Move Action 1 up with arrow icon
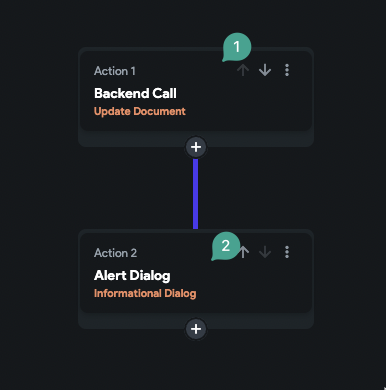The width and height of the screenshot is (386, 390). pyautogui.click(x=243, y=70)
